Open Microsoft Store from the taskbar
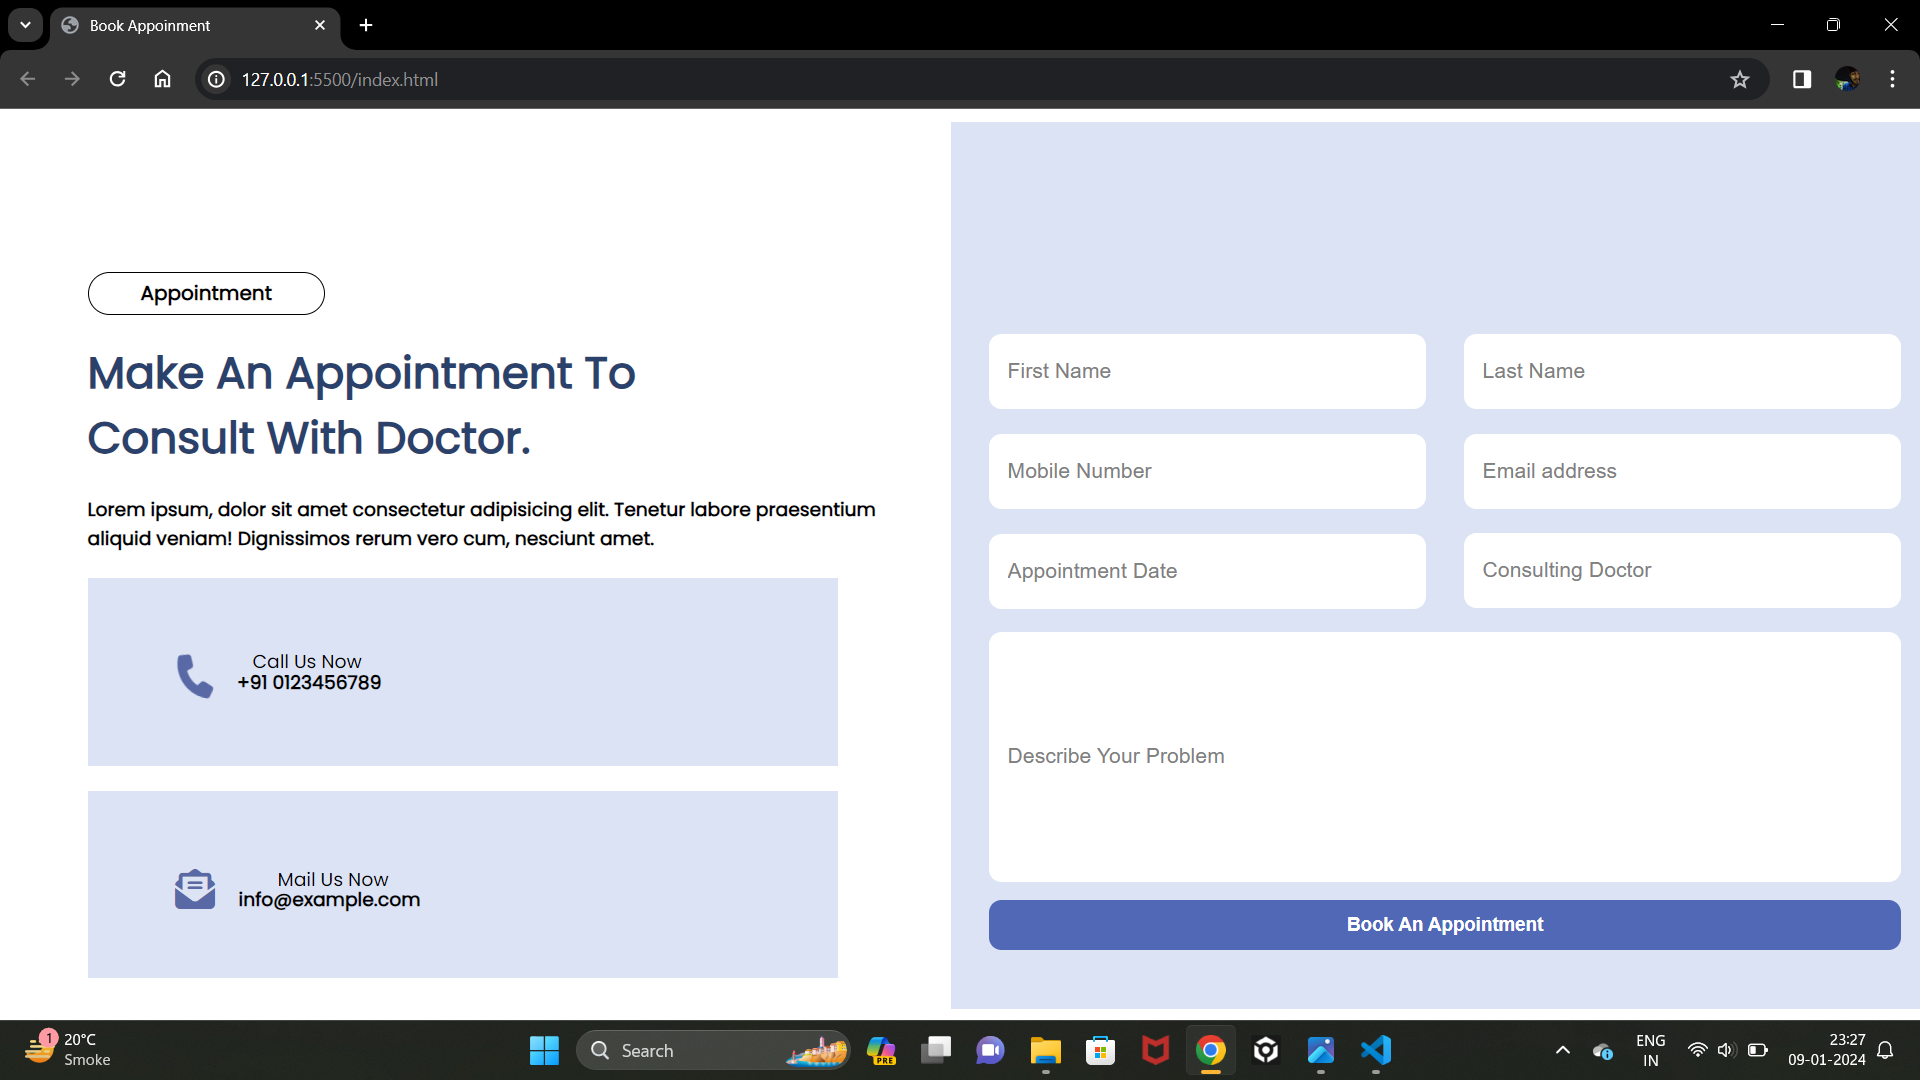The height and width of the screenshot is (1080, 1920). click(1100, 1050)
